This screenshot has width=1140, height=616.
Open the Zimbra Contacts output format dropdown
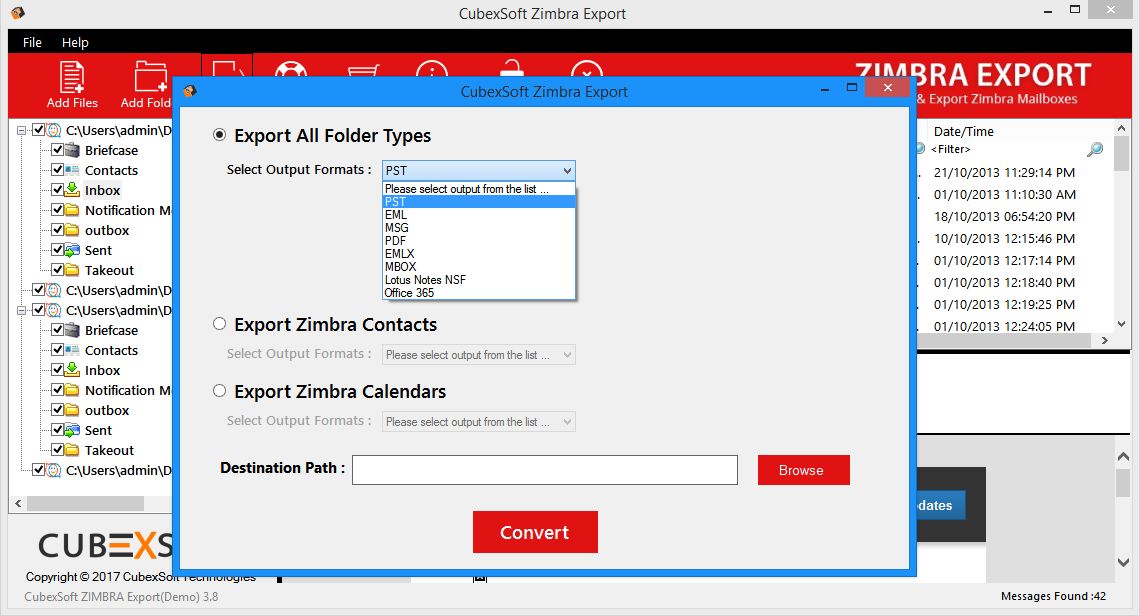478,355
